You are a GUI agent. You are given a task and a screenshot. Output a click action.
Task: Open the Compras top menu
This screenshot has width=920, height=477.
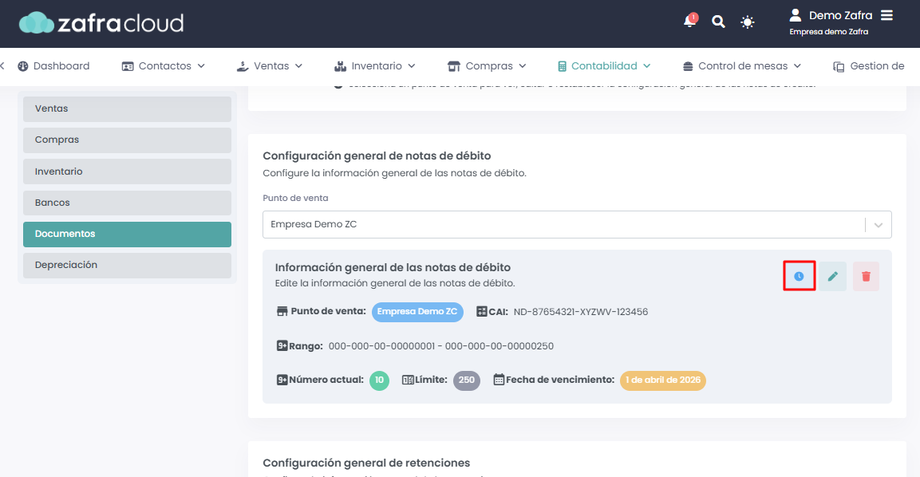pos(487,66)
